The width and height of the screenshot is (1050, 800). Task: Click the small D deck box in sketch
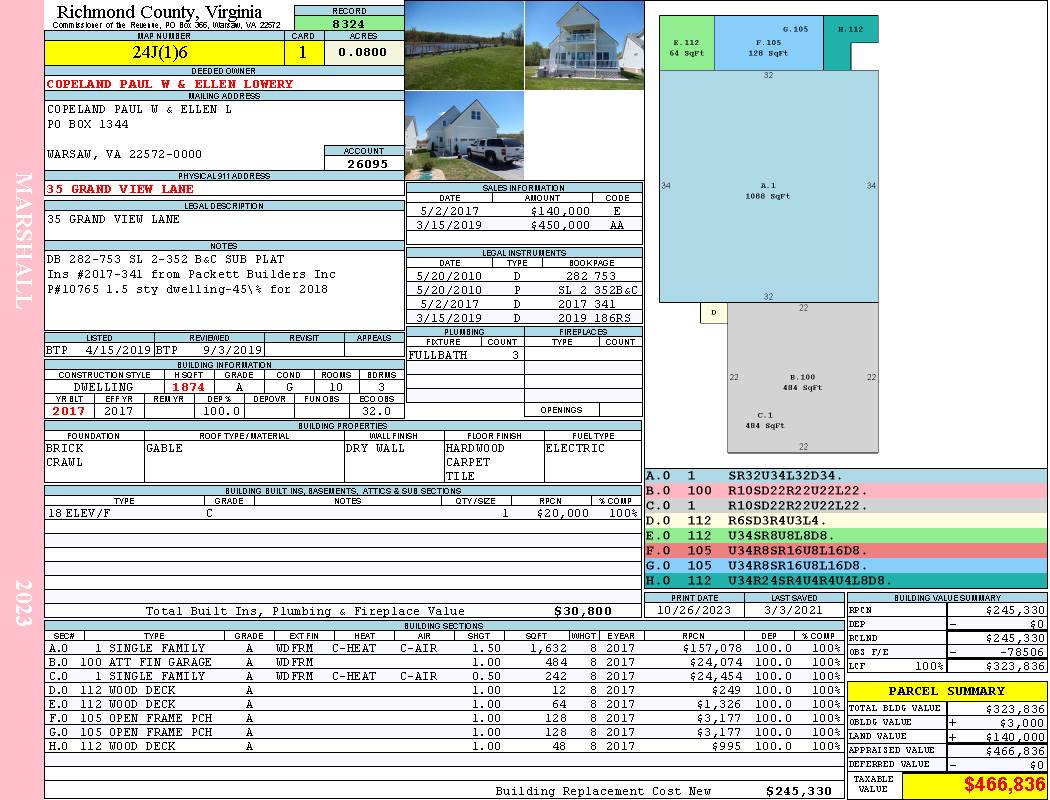click(x=713, y=313)
